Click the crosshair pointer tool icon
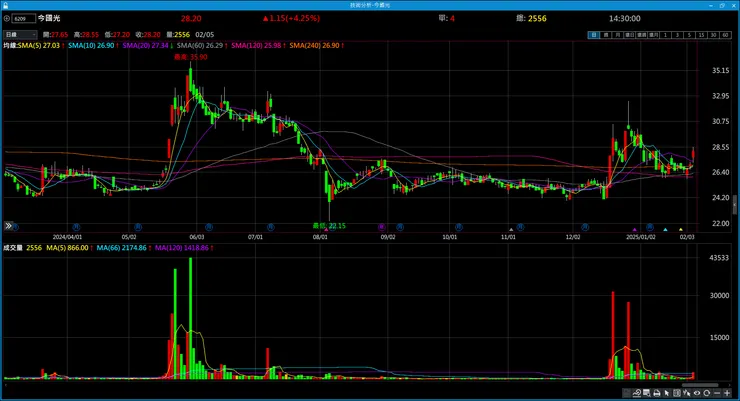Screen dimensions: 740x401 (687, 393)
